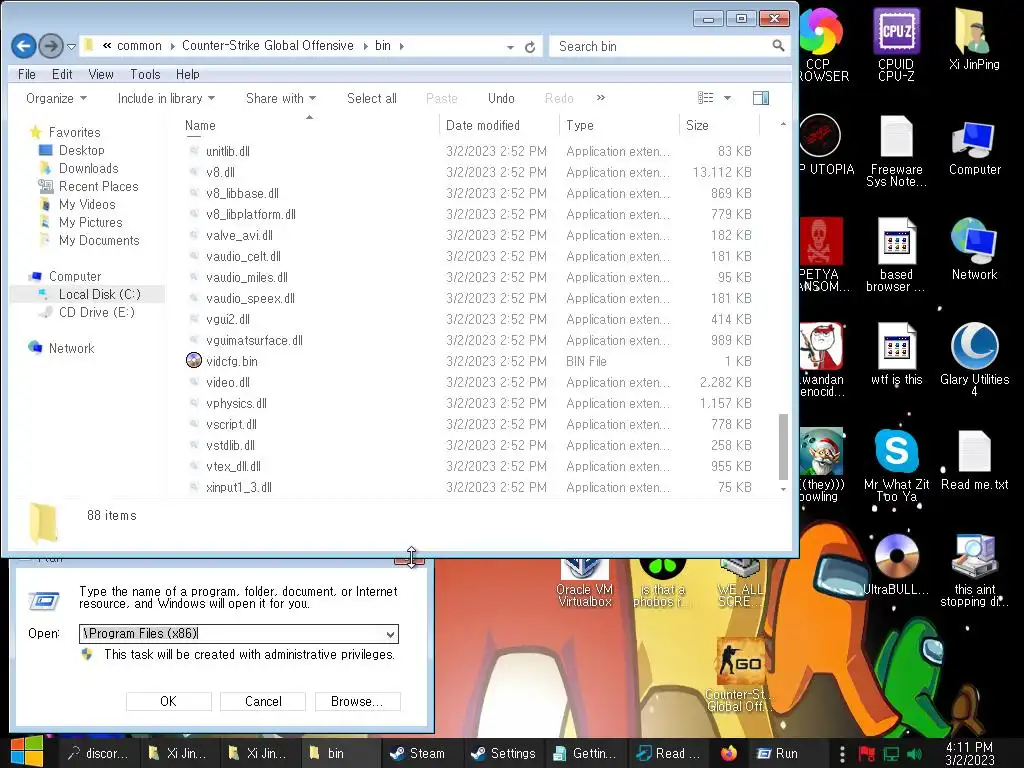Toggle the preview pane icon

point(761,98)
